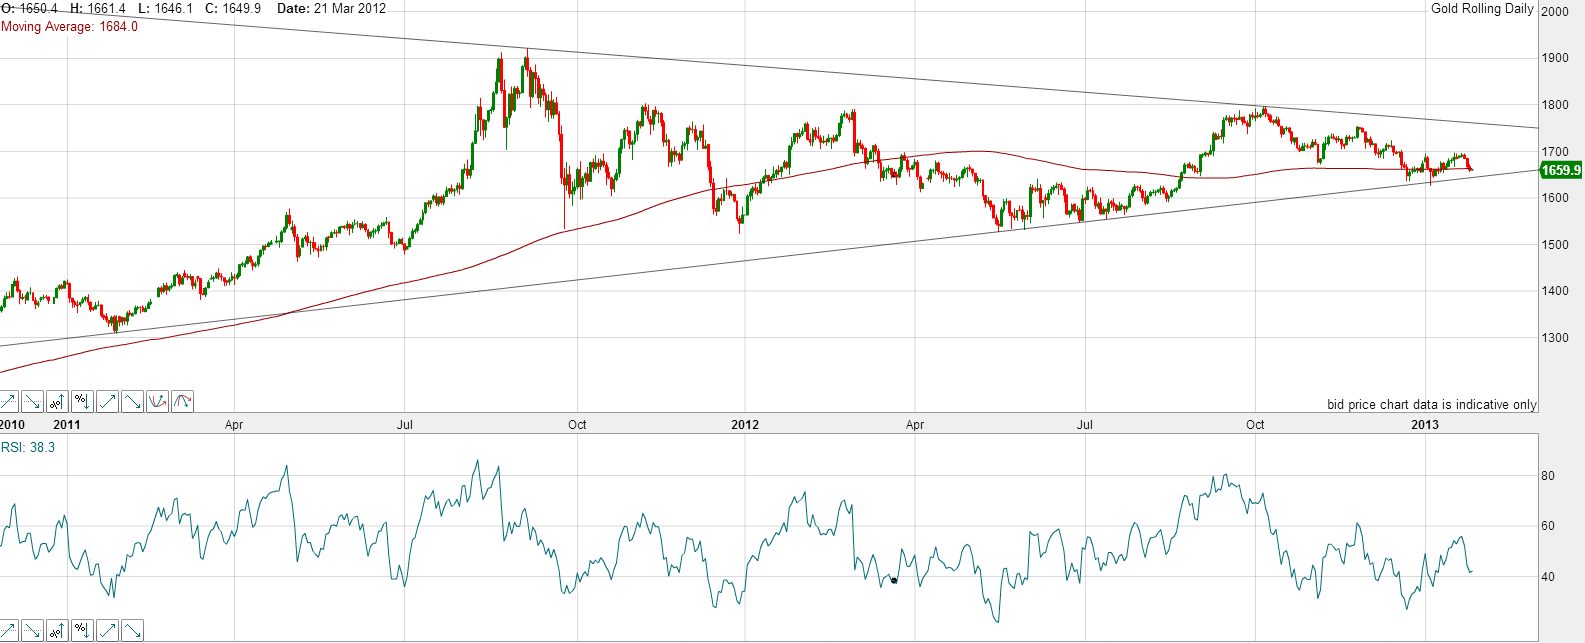
Task: Click dotted-line up-arrow icon in RSI toolbar
Action: (x=8, y=631)
